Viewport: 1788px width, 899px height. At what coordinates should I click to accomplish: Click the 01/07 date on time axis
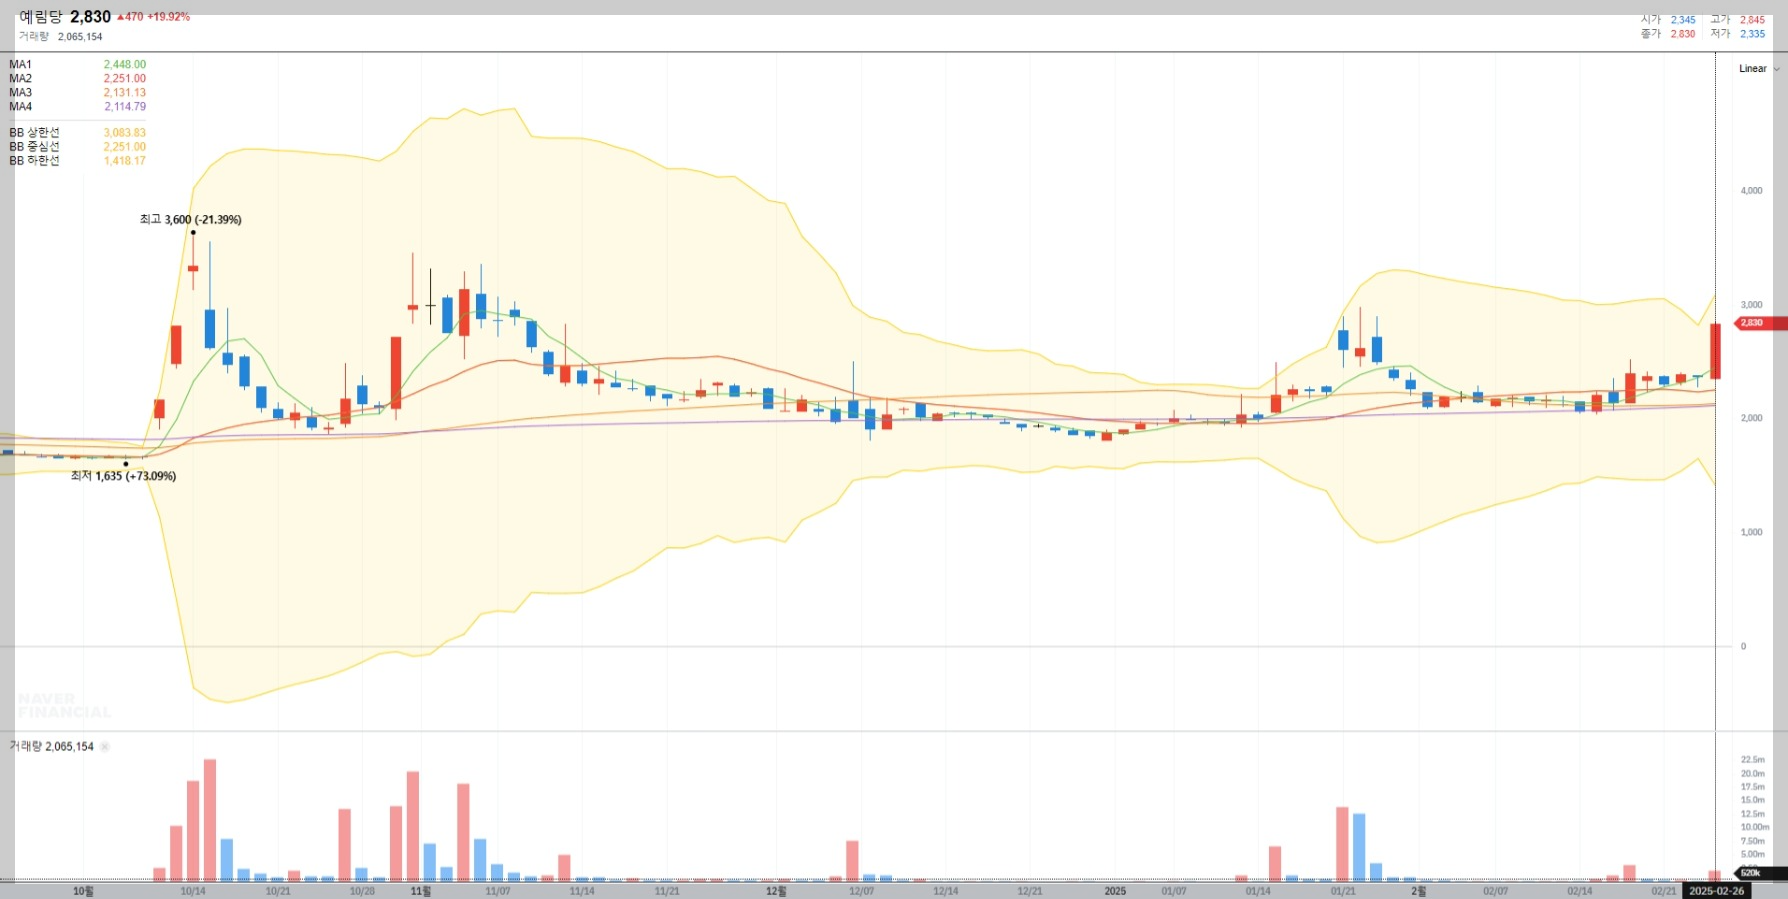(x=1174, y=891)
